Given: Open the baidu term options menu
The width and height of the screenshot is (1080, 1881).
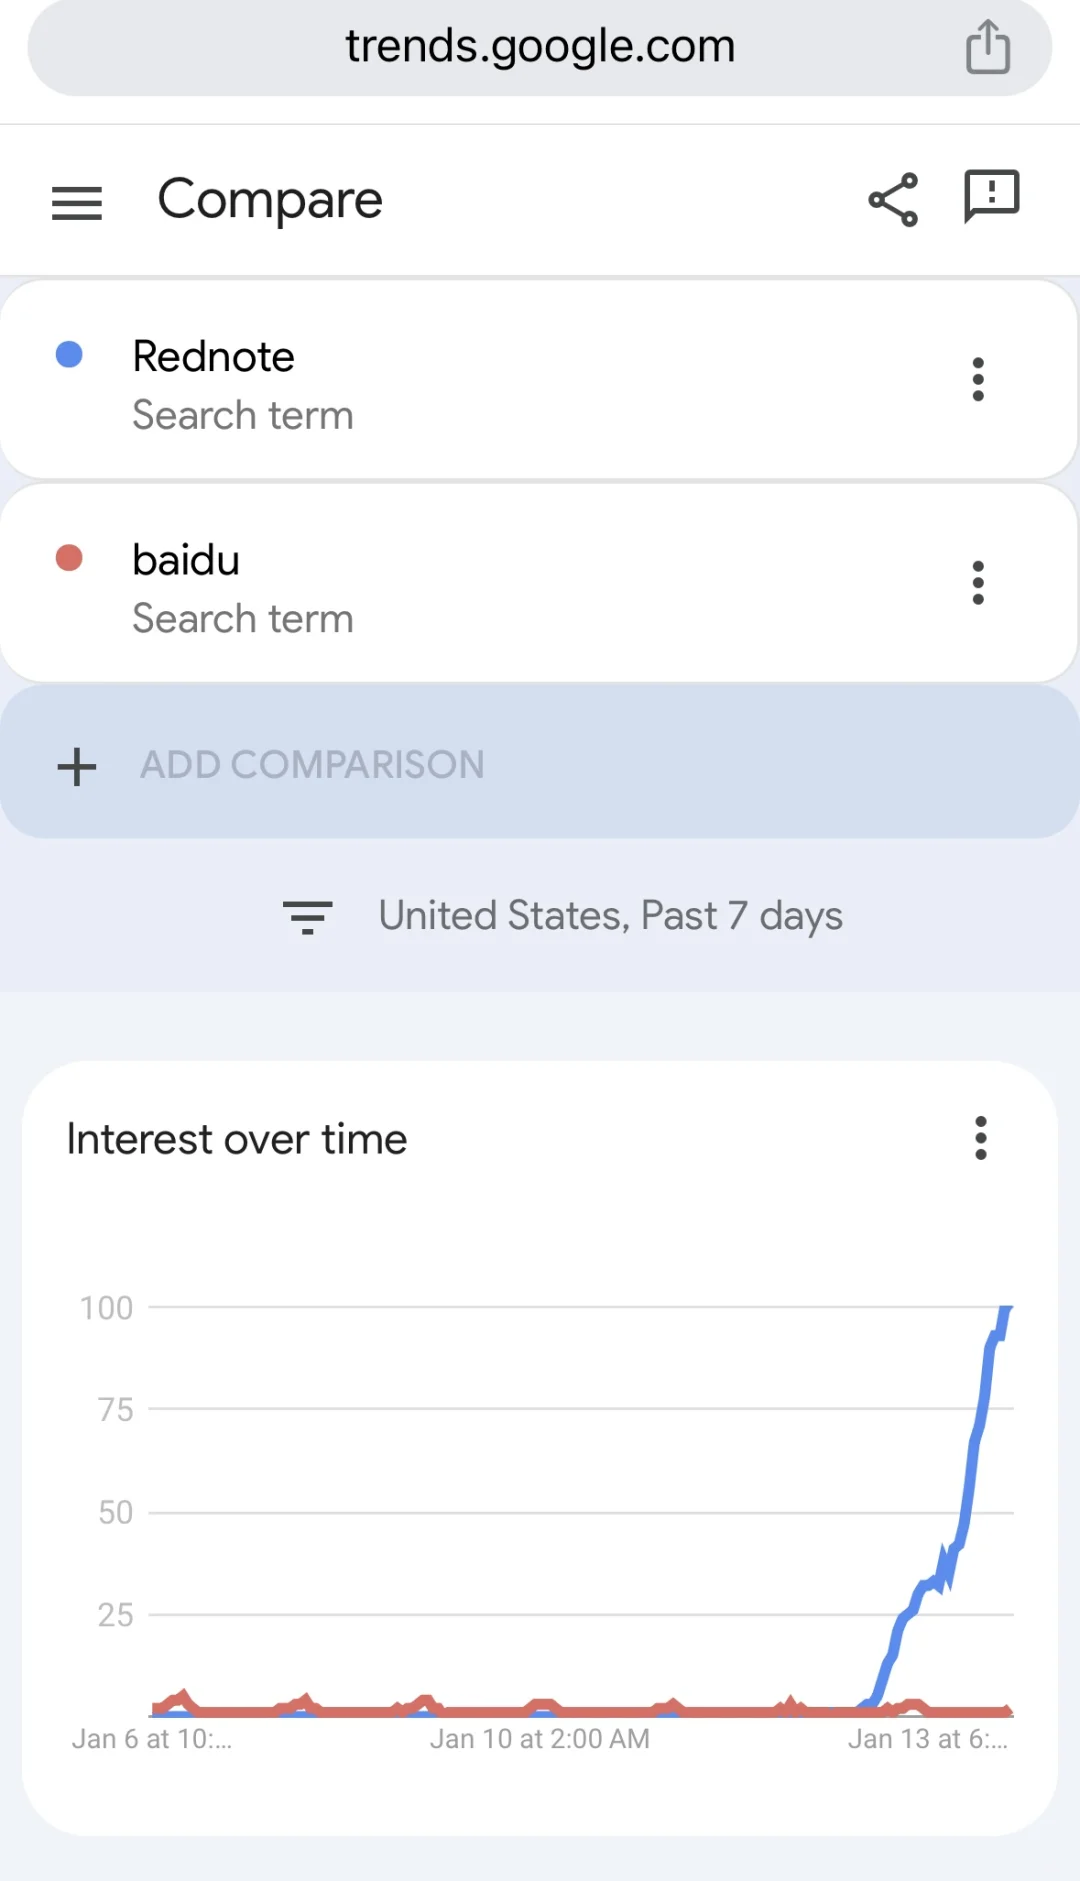Looking at the screenshot, I should (x=978, y=583).
